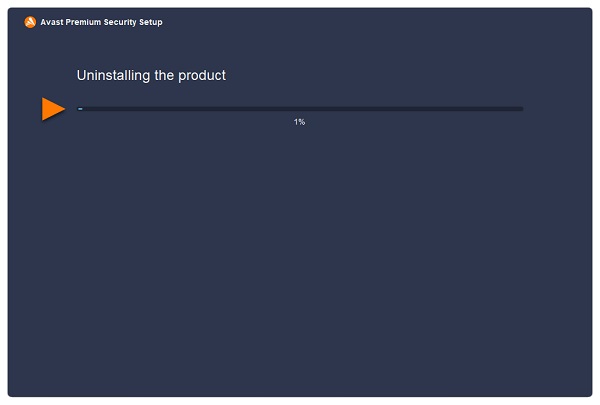Click the 1% progress label

(x=299, y=122)
